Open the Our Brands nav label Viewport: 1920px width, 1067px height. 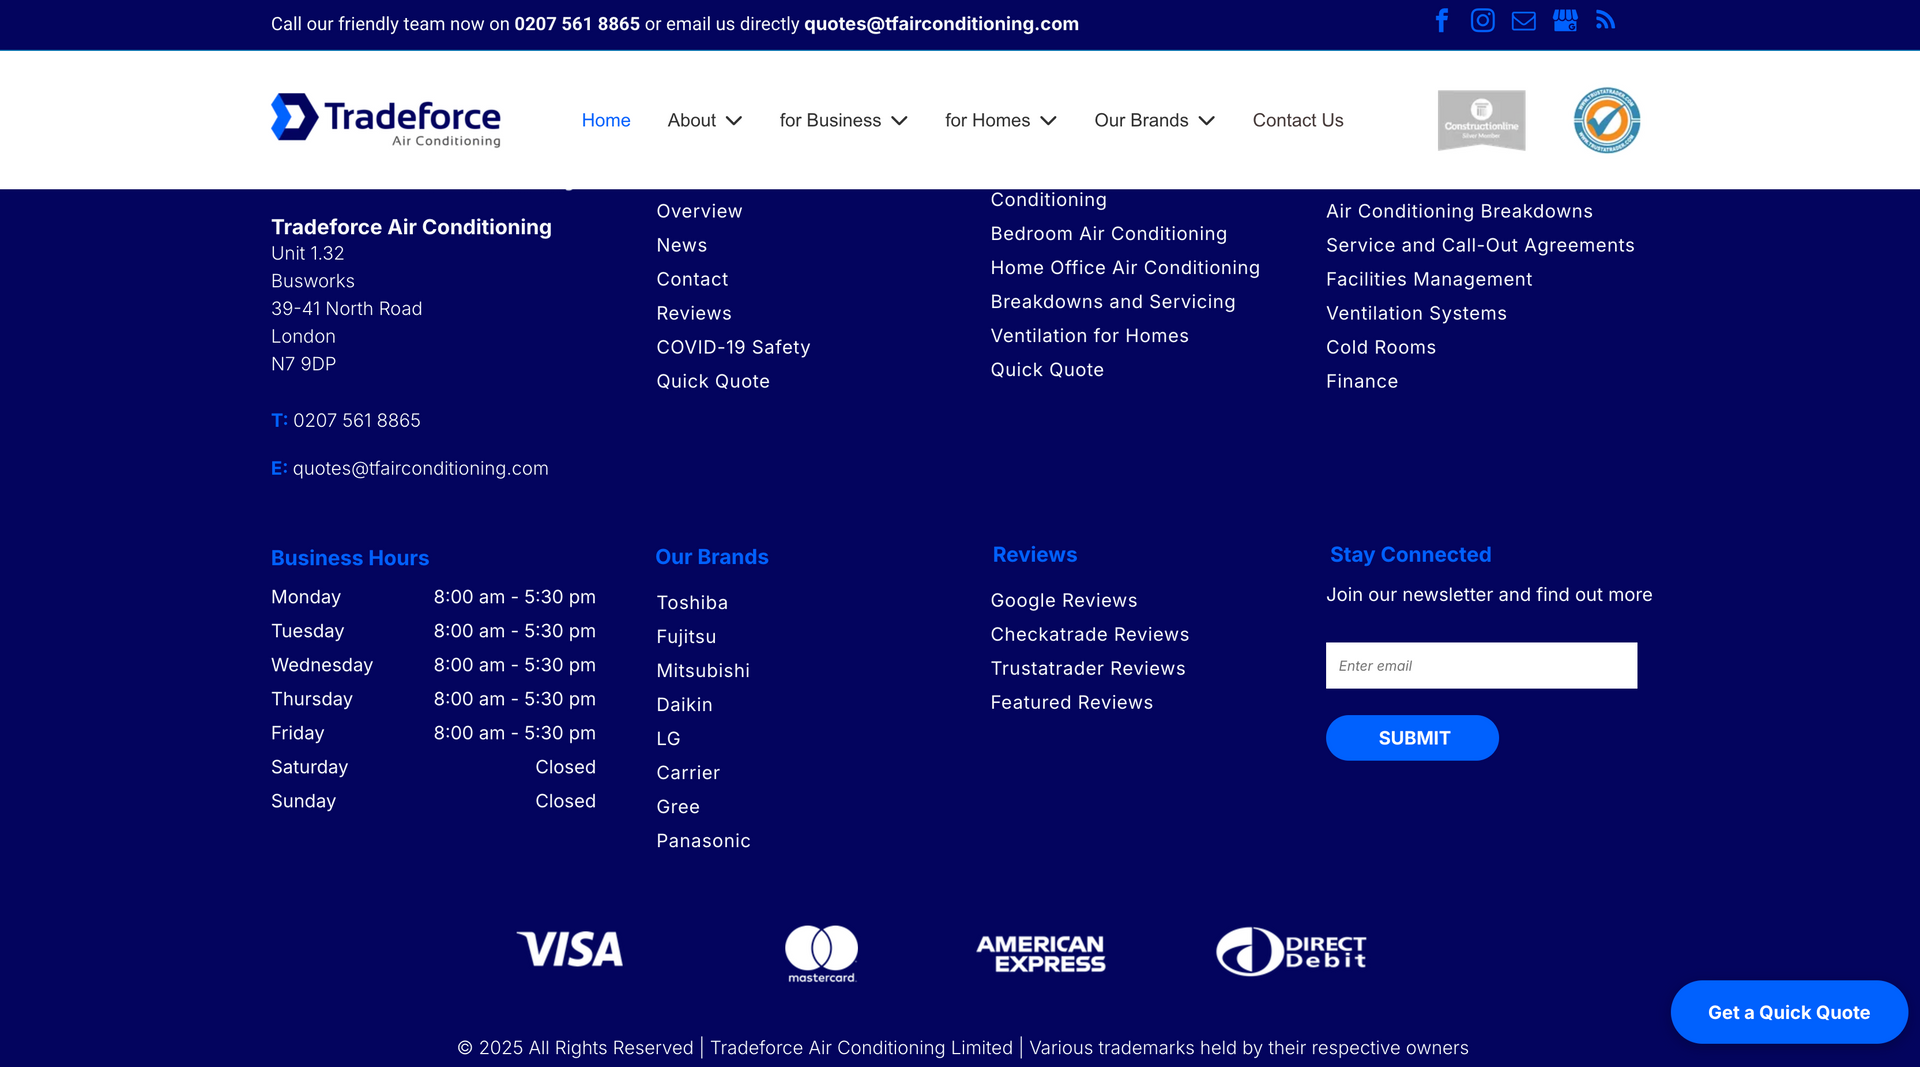pos(1141,120)
